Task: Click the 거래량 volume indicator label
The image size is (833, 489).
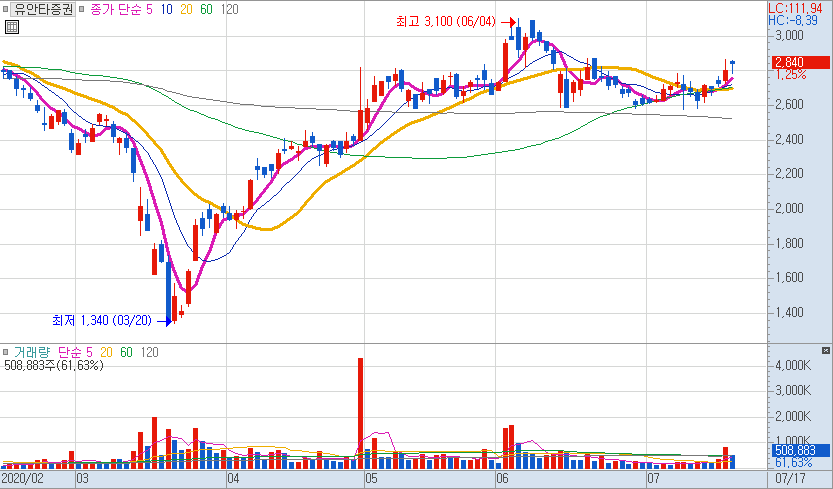Action: [x=32, y=352]
